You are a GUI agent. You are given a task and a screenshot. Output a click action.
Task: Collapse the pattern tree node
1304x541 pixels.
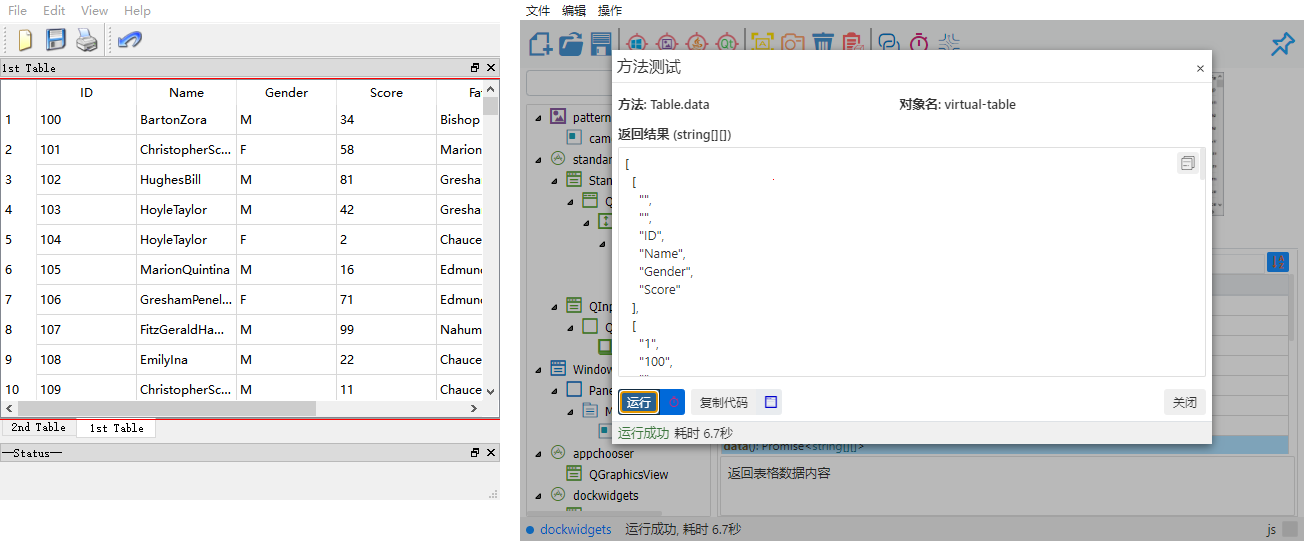coord(539,118)
